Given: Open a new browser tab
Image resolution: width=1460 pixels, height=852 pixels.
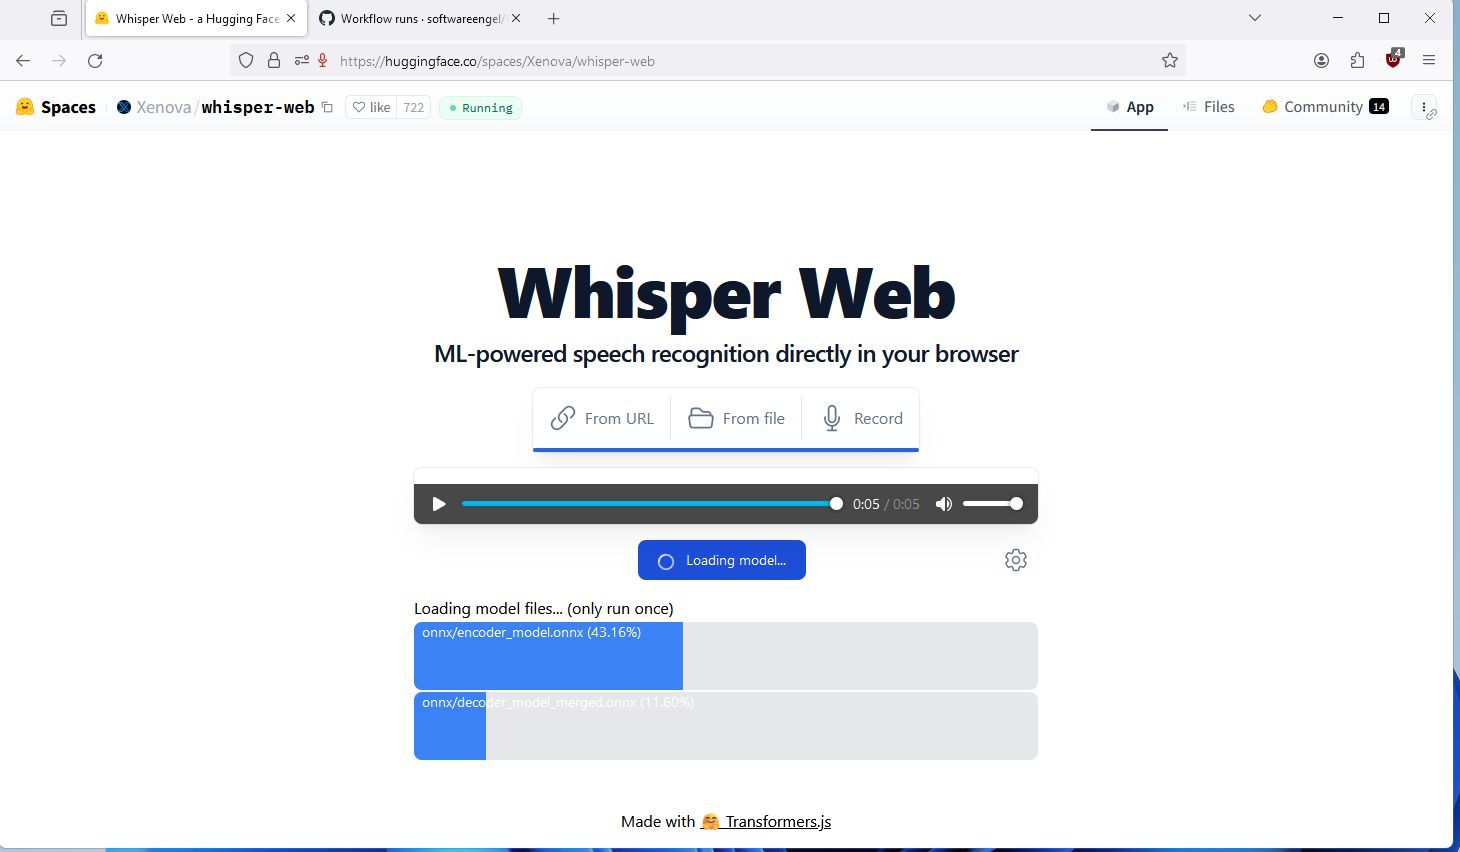Looking at the screenshot, I should (553, 18).
